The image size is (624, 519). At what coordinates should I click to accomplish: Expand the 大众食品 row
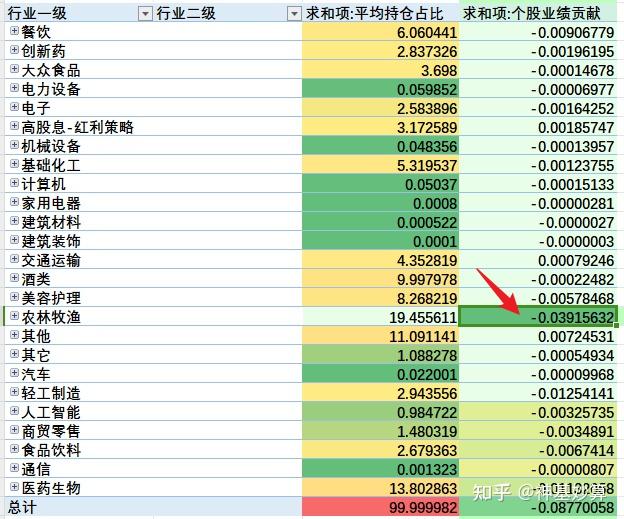pyautogui.click(x=14, y=69)
